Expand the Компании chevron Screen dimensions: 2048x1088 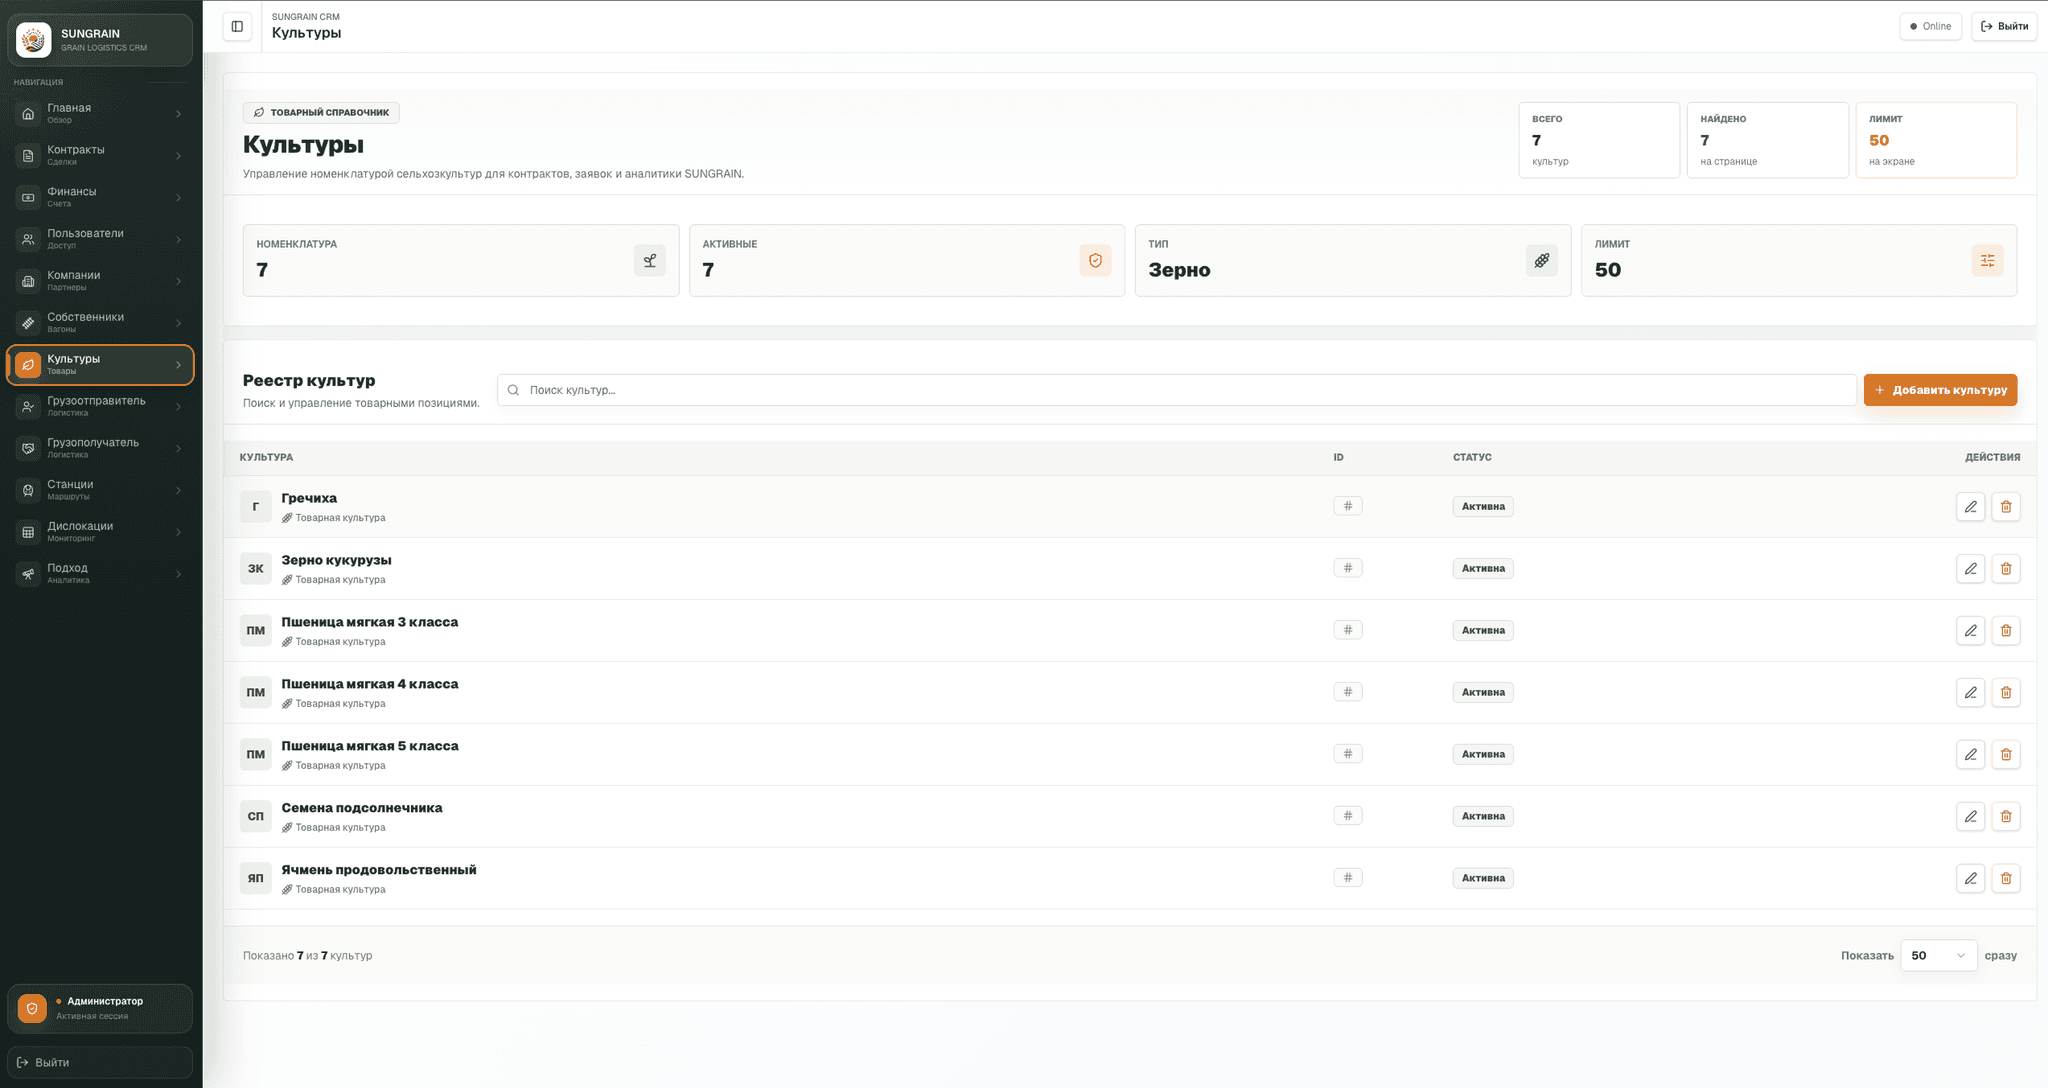pyautogui.click(x=178, y=282)
